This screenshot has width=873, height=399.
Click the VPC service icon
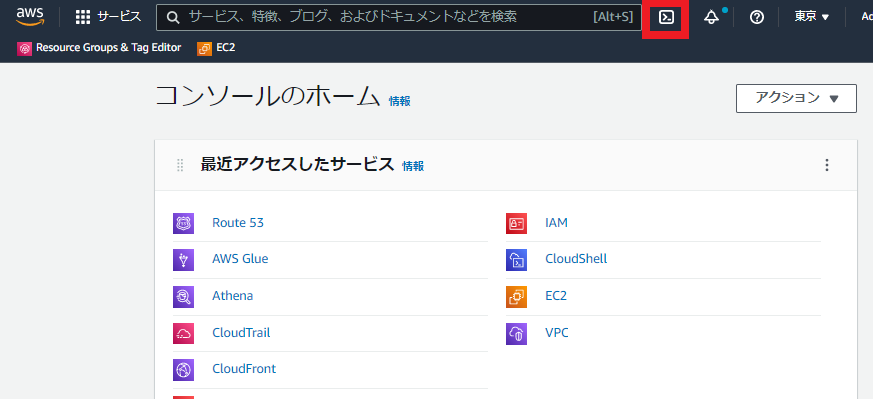[516, 333]
